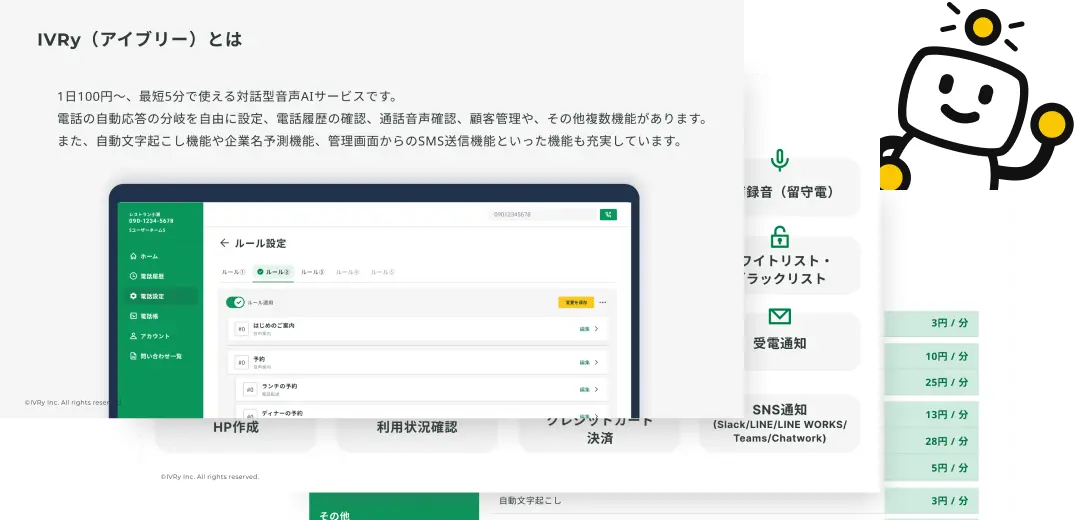The width and height of the screenshot is (1076, 520).
Task: Open the three-dot menu next to 変更を保存
Action: point(603,303)
